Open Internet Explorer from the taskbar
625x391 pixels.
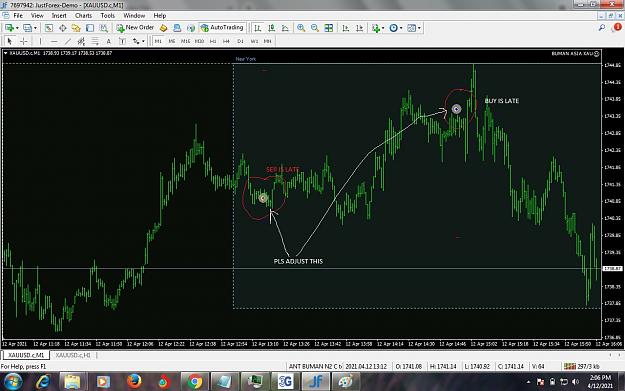(x=43, y=382)
